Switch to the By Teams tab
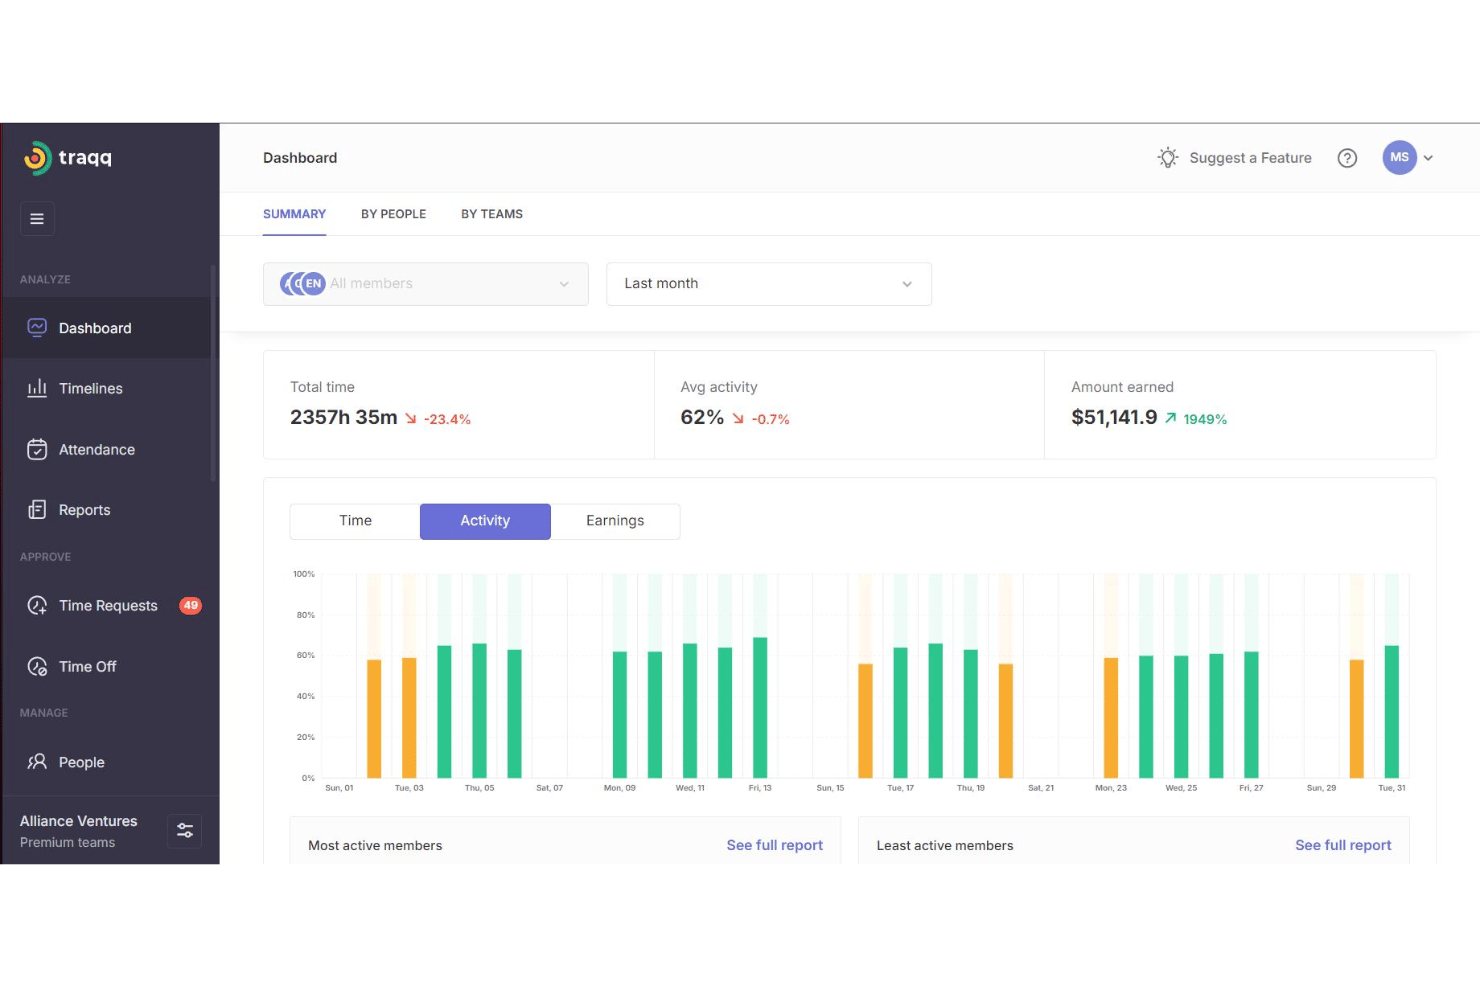The width and height of the screenshot is (1480, 987). point(492,214)
